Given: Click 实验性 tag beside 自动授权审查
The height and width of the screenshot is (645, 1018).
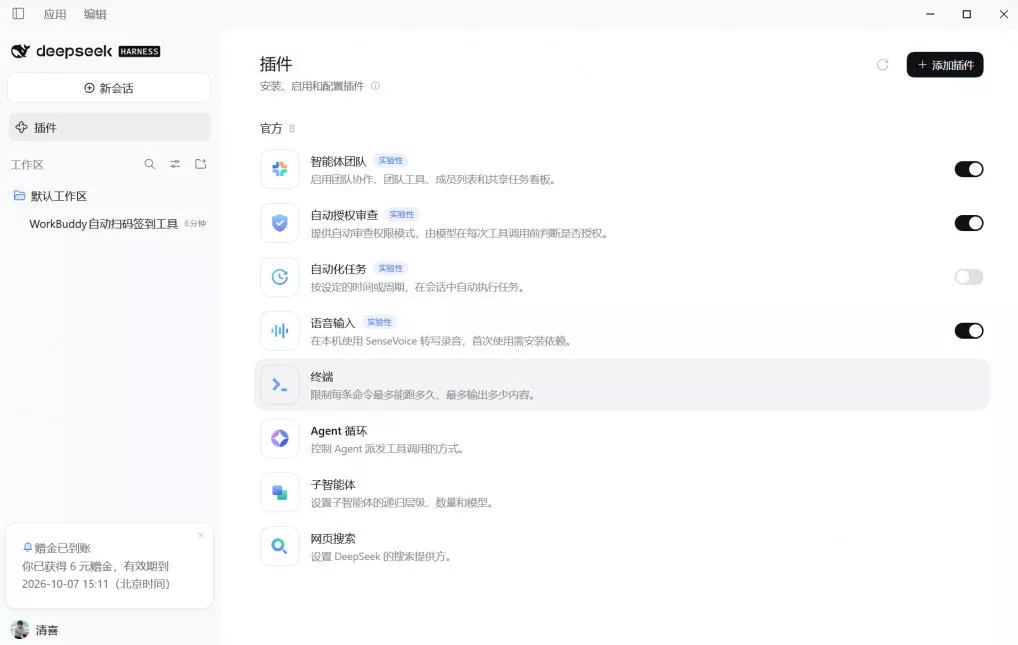Looking at the screenshot, I should [401, 214].
